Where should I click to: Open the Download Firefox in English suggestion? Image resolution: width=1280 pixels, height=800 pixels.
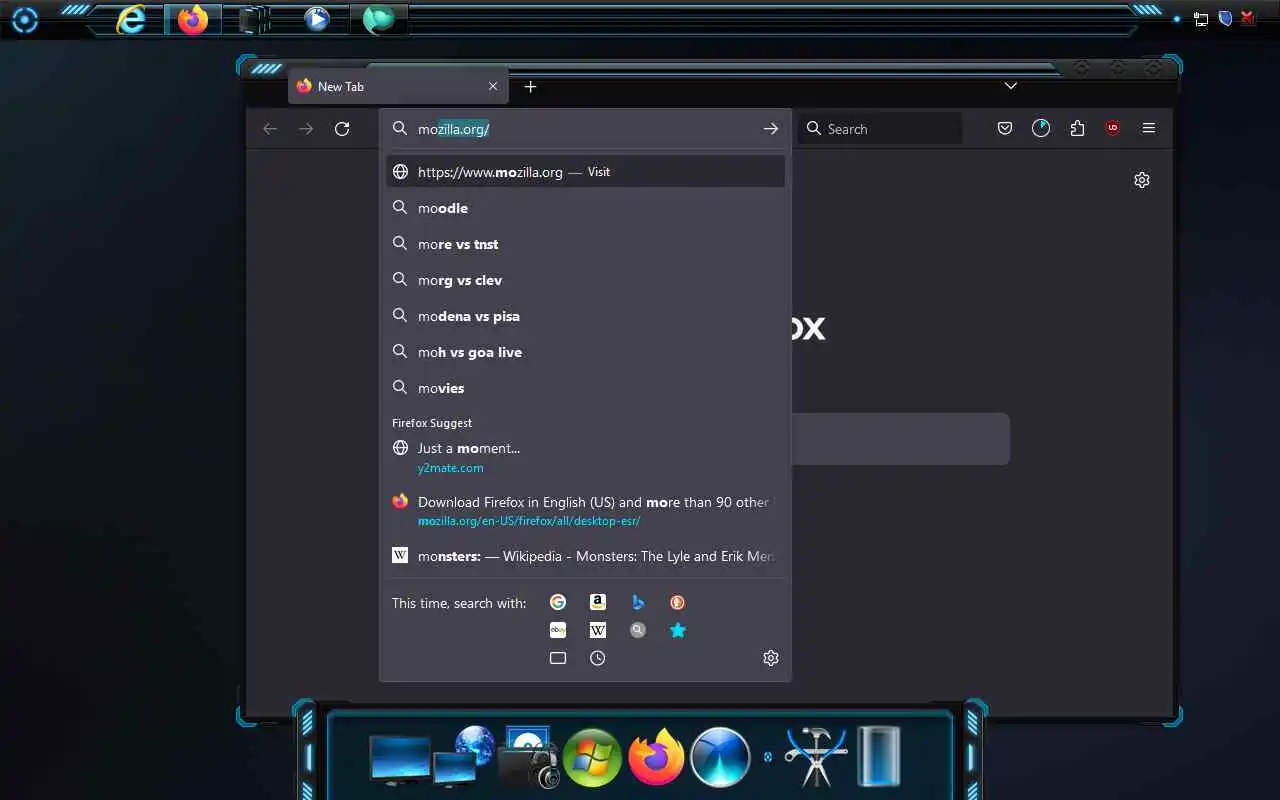[585, 511]
